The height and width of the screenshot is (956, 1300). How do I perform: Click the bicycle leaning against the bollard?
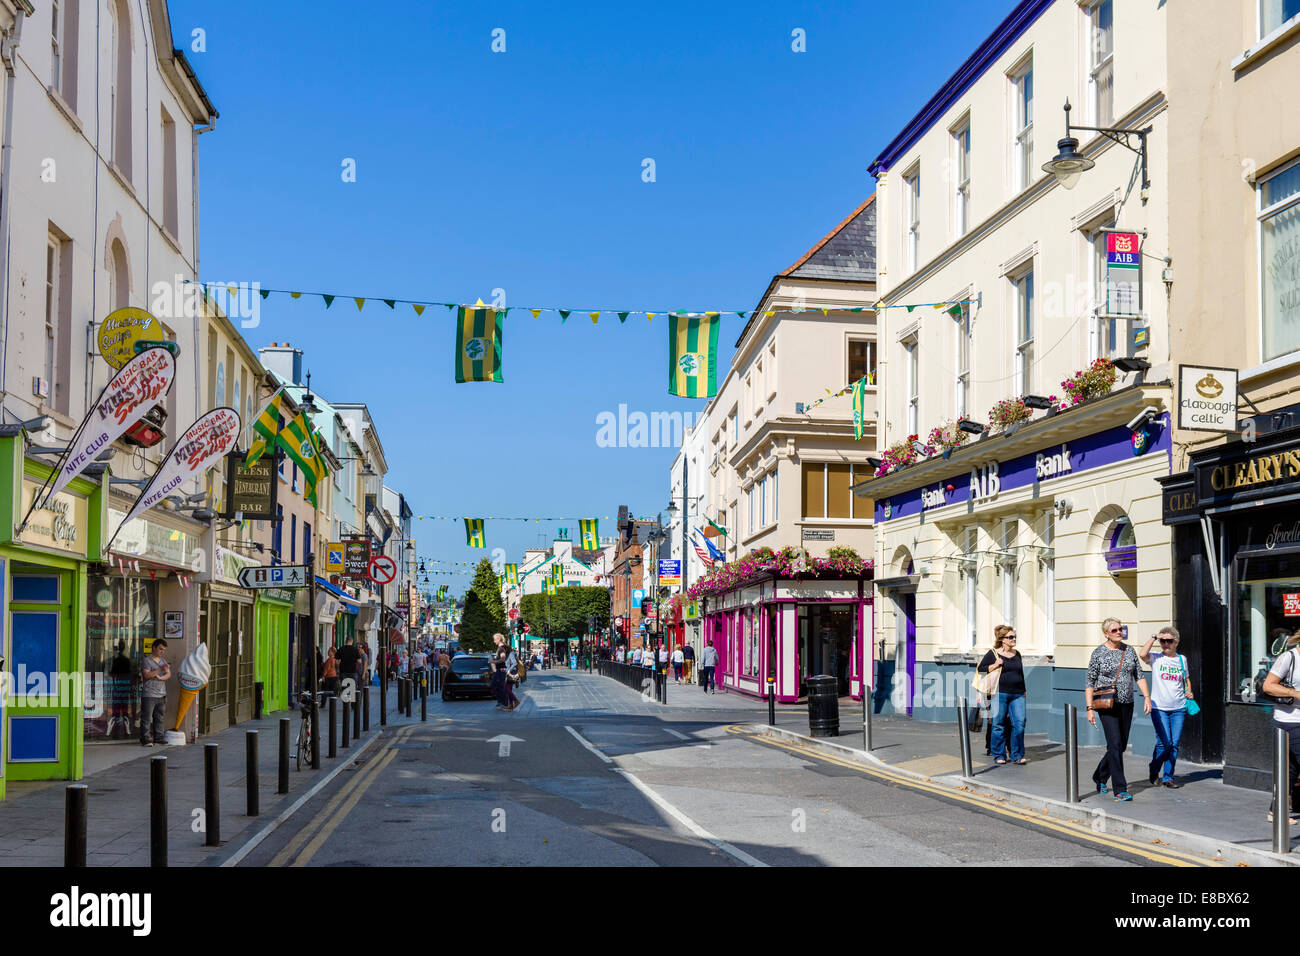tap(304, 730)
